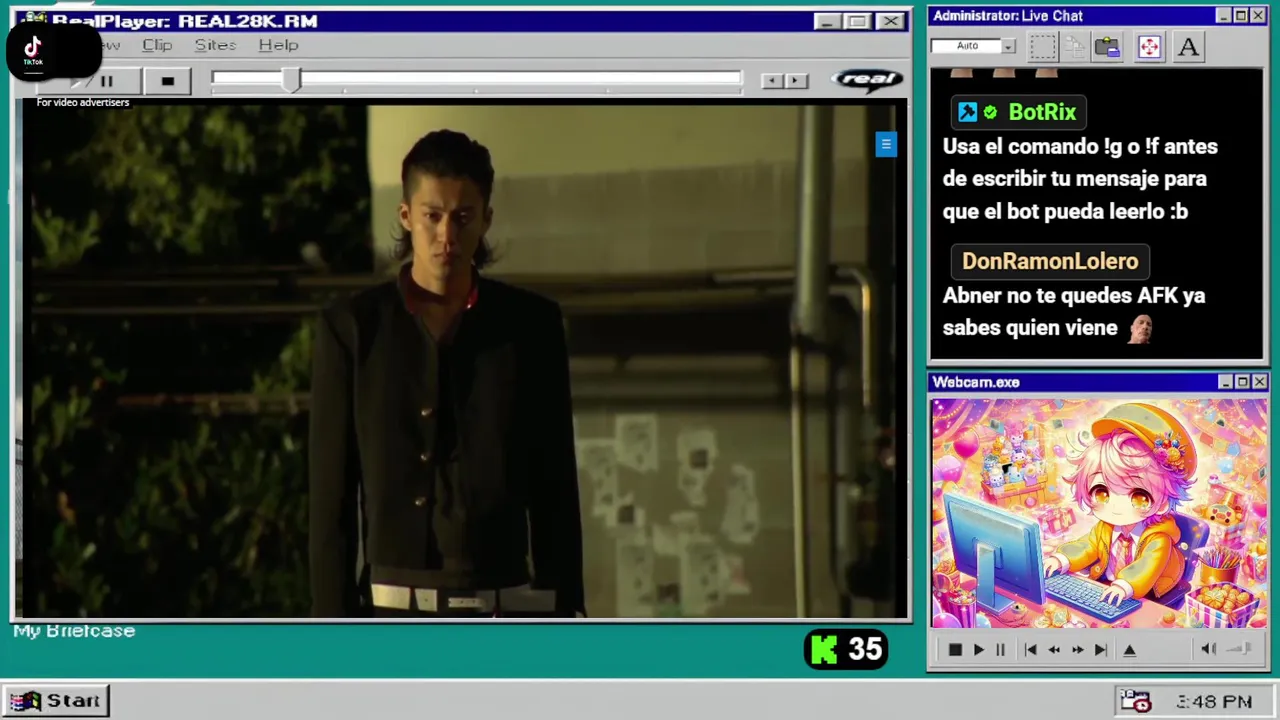Stop the Webcam.exe playback
Screen dimensions: 1280x720
(954, 650)
